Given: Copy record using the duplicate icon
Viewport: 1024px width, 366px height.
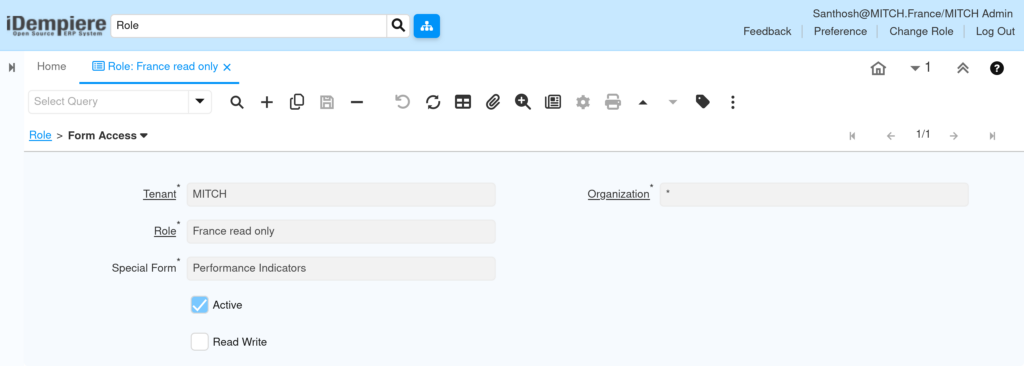Looking at the screenshot, I should coord(296,102).
